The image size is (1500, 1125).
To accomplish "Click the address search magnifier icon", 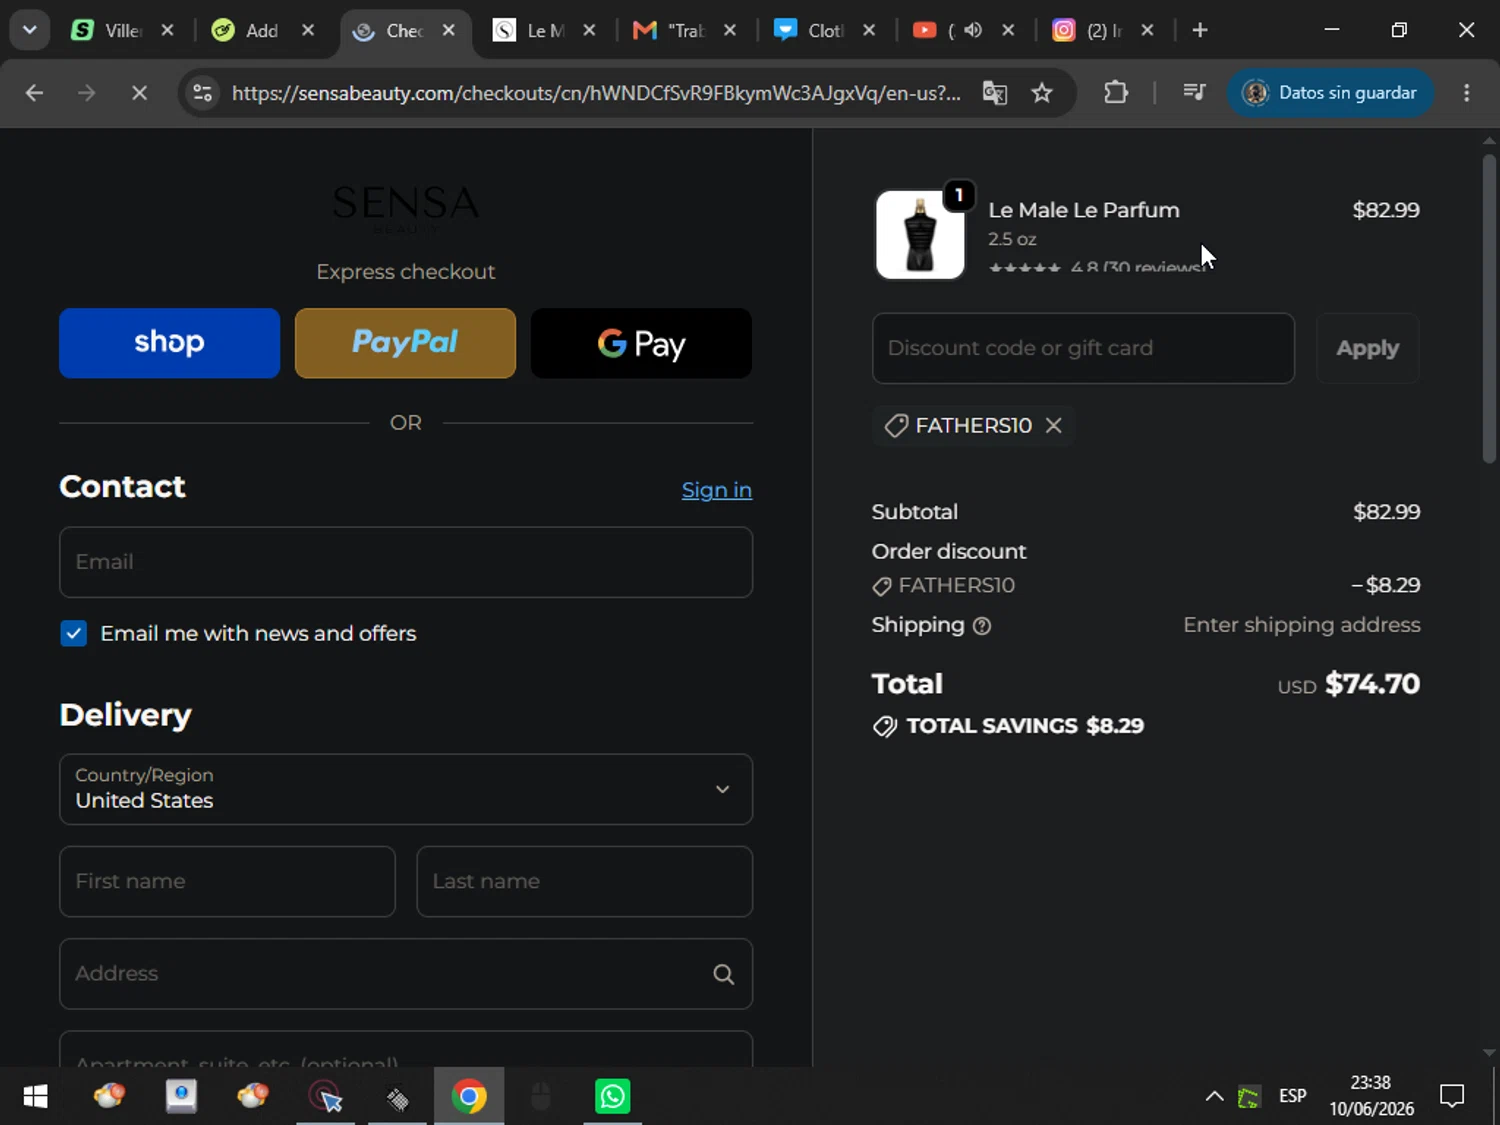I will pyautogui.click(x=723, y=974).
